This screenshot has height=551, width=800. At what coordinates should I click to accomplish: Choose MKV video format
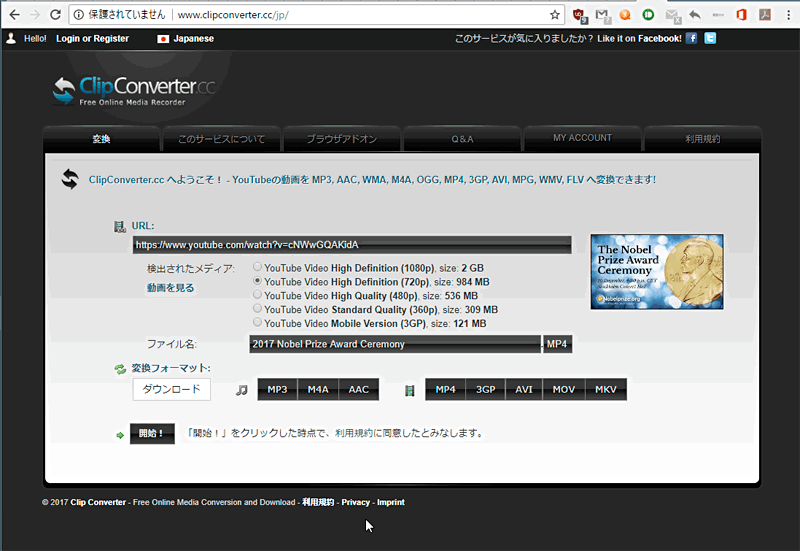coord(606,389)
